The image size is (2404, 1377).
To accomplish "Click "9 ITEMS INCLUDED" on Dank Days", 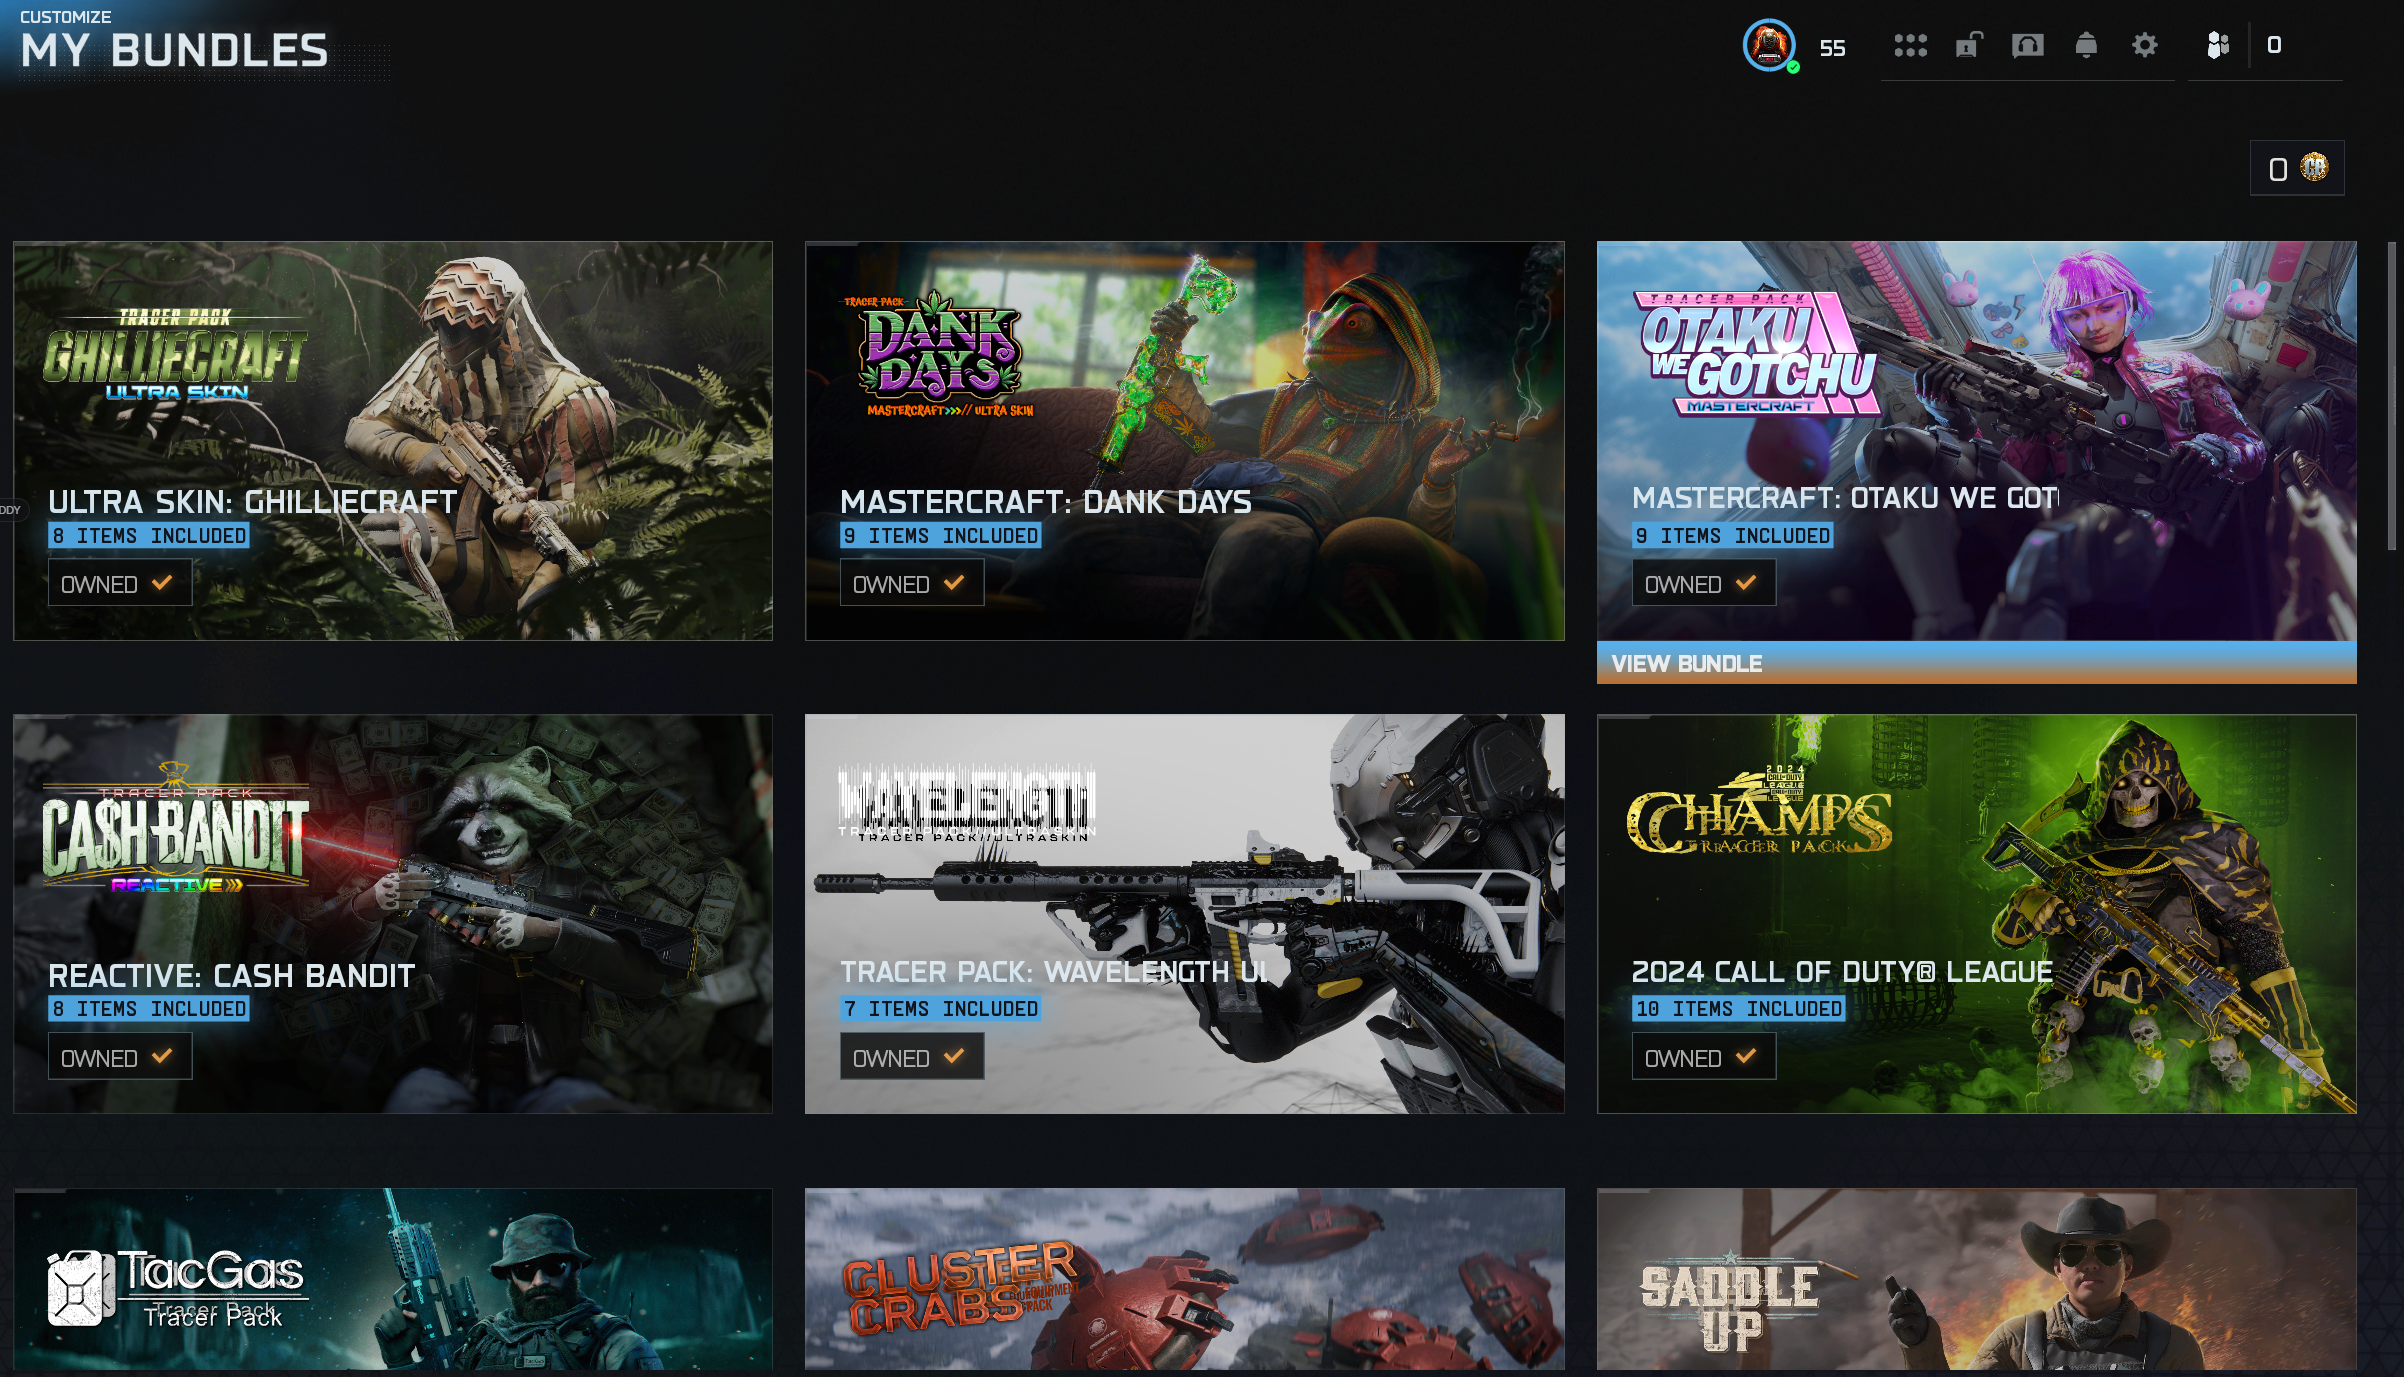I will 941,536.
